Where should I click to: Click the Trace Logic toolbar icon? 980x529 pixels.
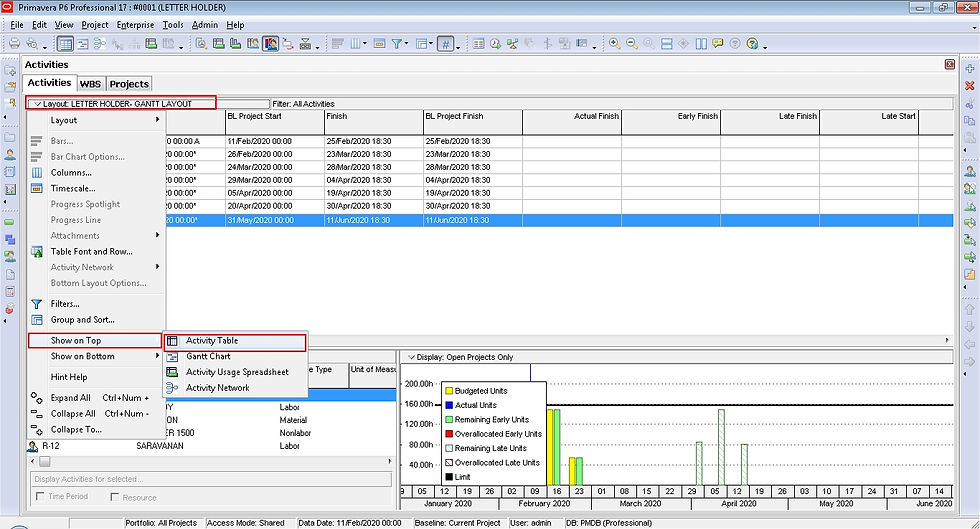tap(288, 44)
